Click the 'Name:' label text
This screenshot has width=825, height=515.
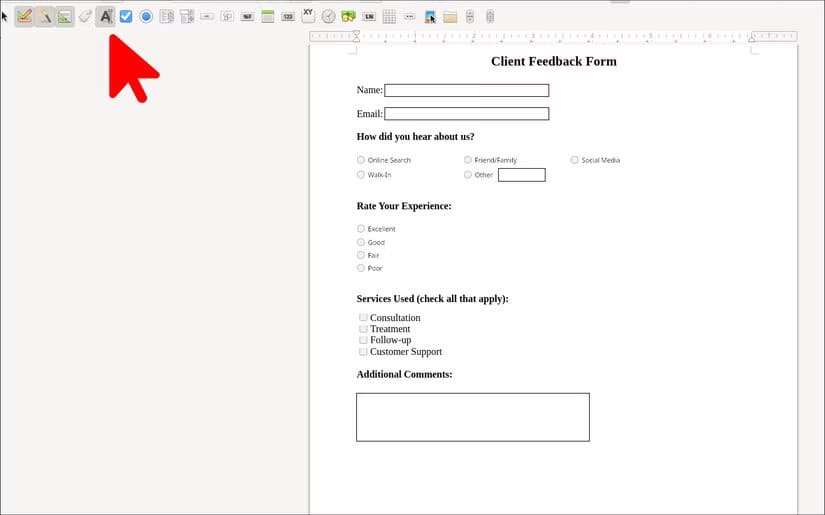(x=369, y=90)
